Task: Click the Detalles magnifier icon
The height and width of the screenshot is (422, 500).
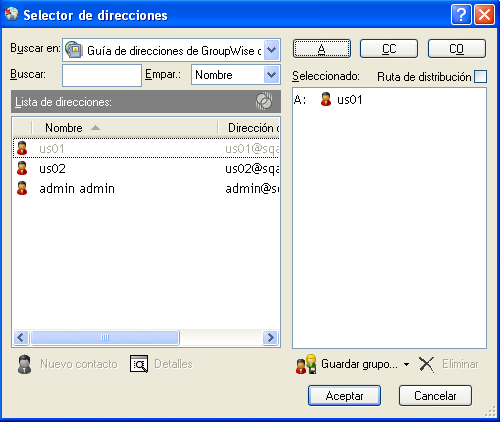Action: pos(139,364)
